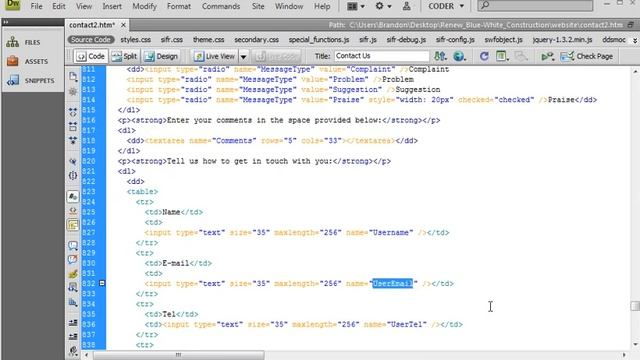Open the View Options icon
Image resolution: width=640 pixels, height=360 pixels.
click(x=502, y=56)
